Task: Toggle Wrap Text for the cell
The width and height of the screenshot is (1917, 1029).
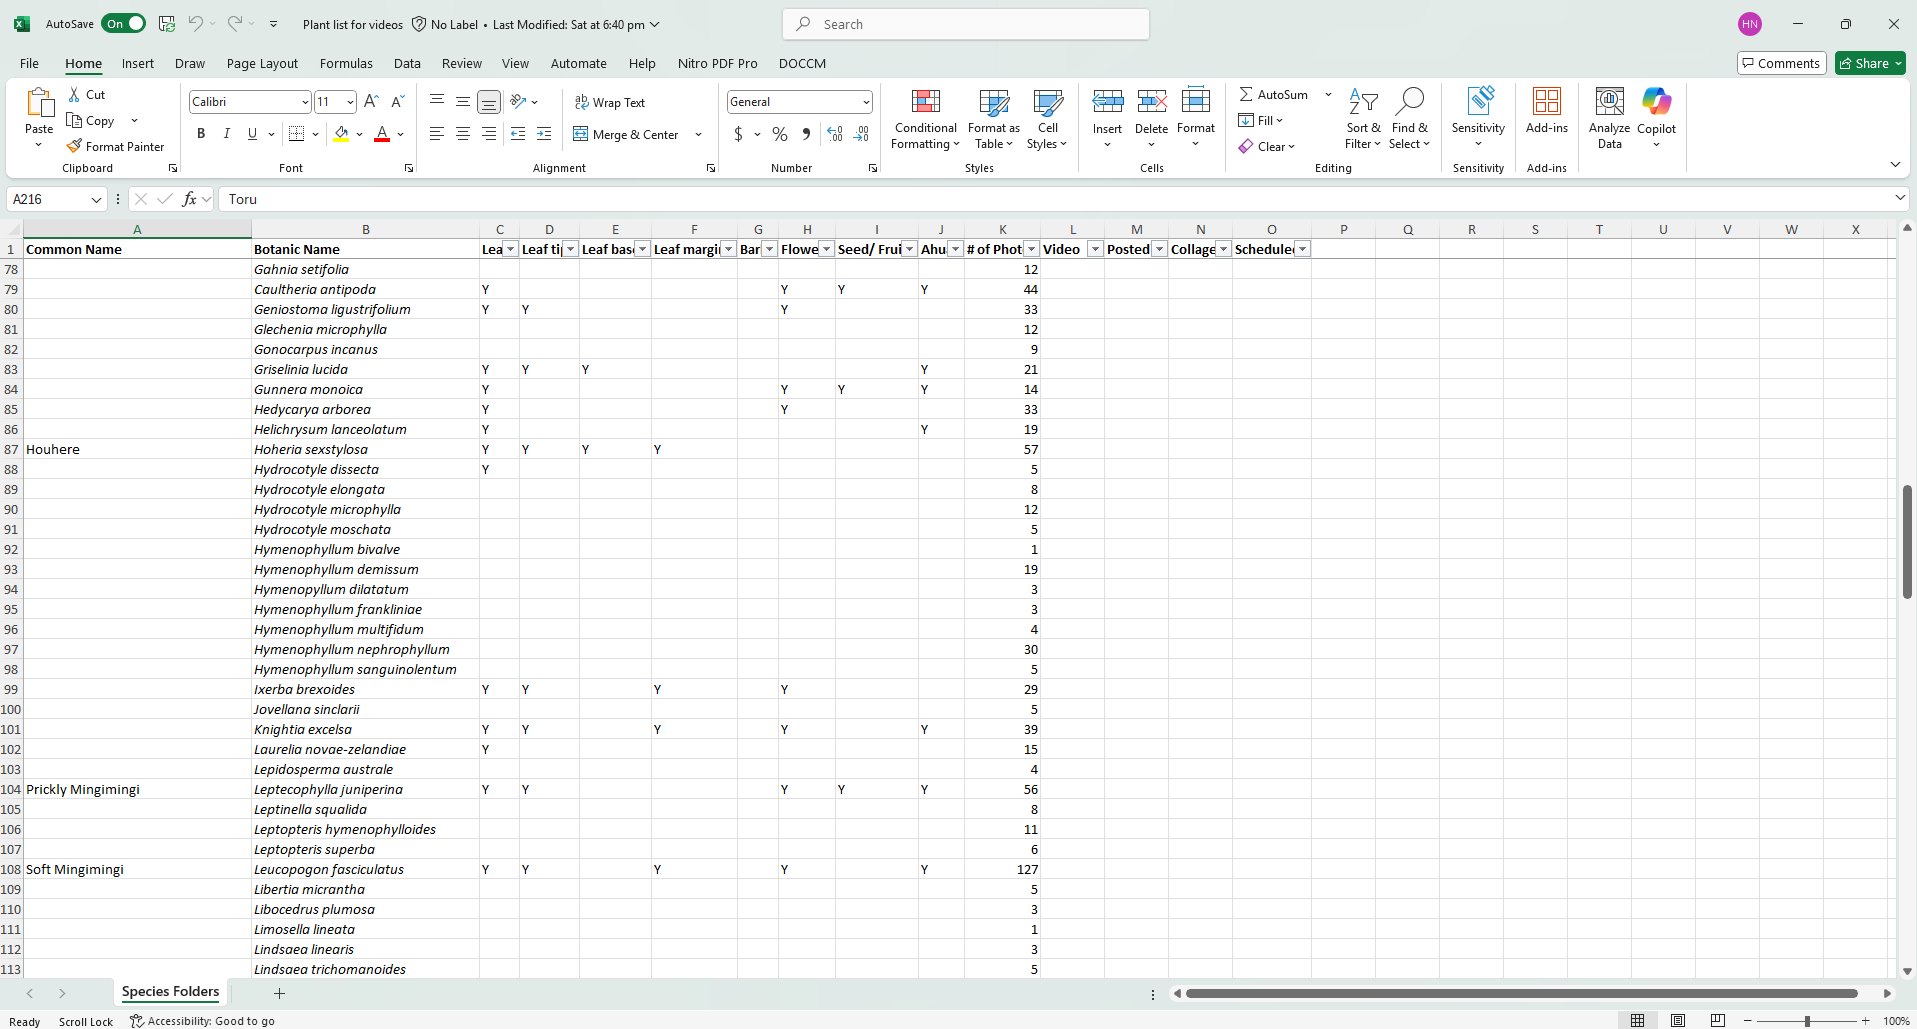Action: (610, 102)
